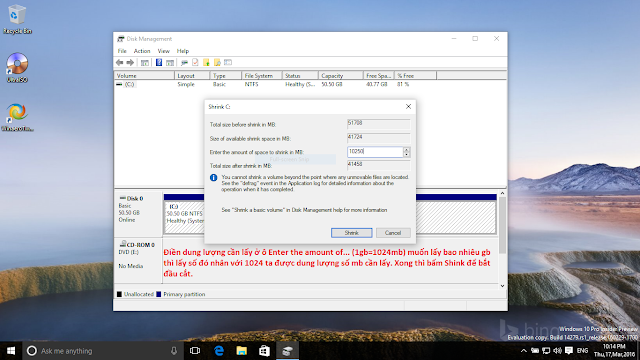Click the folder with magnifying glass icon
Viewport: 640px width, 360px height.
click(x=217, y=62)
